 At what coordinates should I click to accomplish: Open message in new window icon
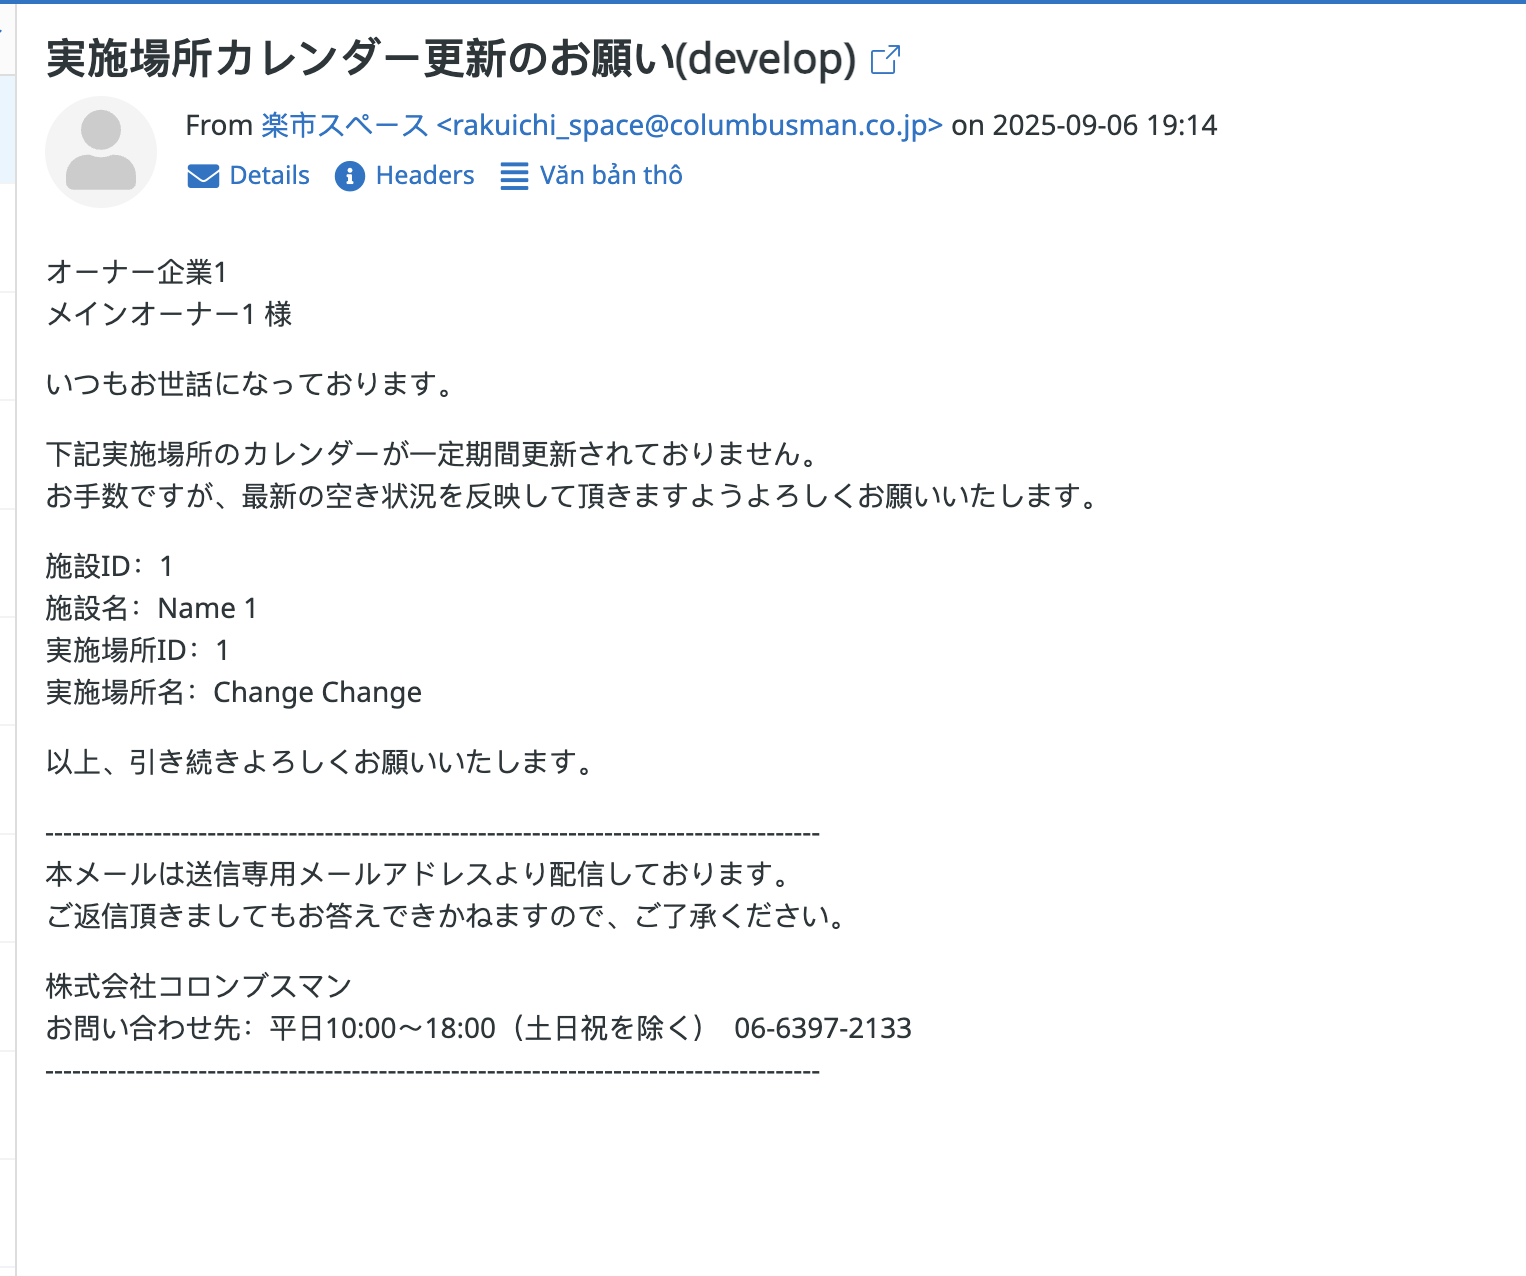885,60
